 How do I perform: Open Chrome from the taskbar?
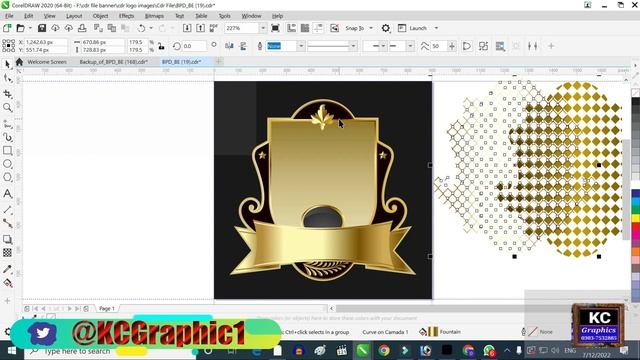[384, 351]
